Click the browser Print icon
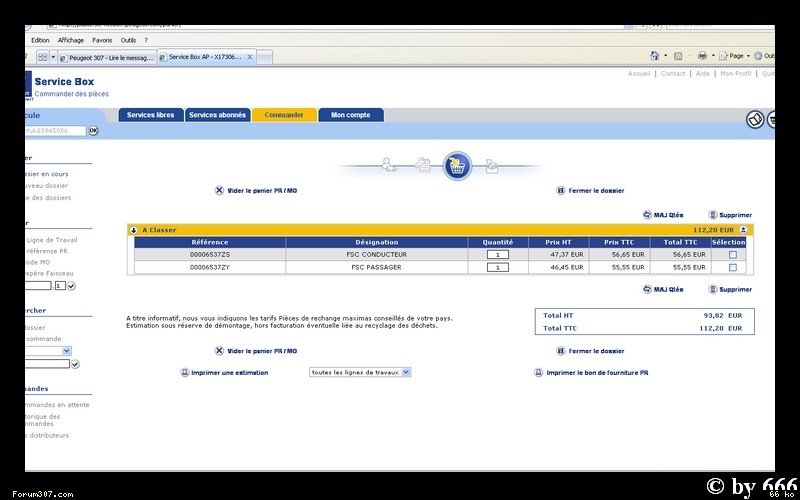 (703, 56)
